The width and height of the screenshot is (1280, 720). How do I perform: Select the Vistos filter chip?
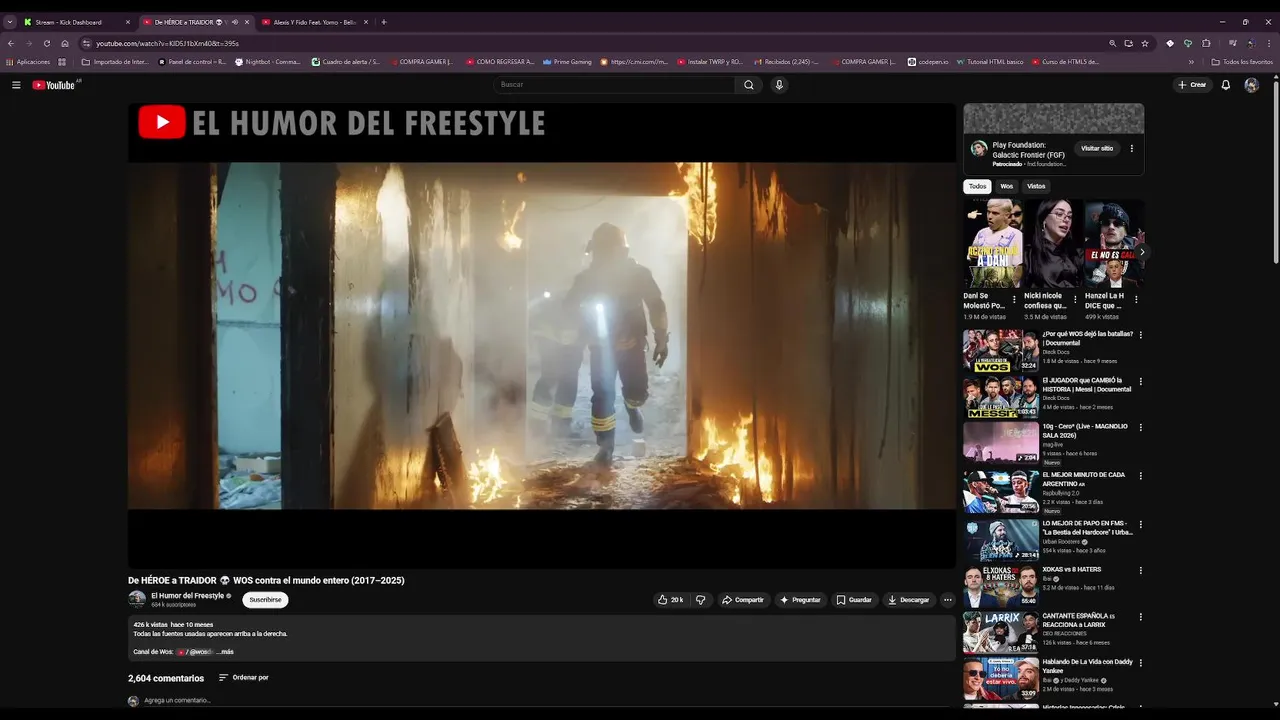(x=1036, y=186)
